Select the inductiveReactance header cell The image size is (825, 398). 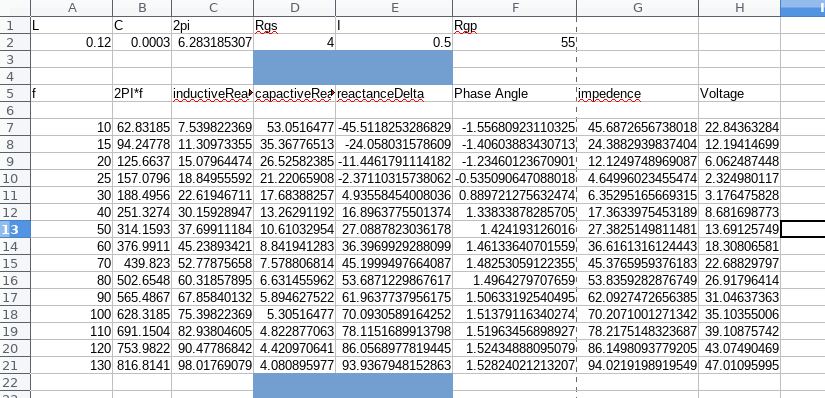coord(213,93)
